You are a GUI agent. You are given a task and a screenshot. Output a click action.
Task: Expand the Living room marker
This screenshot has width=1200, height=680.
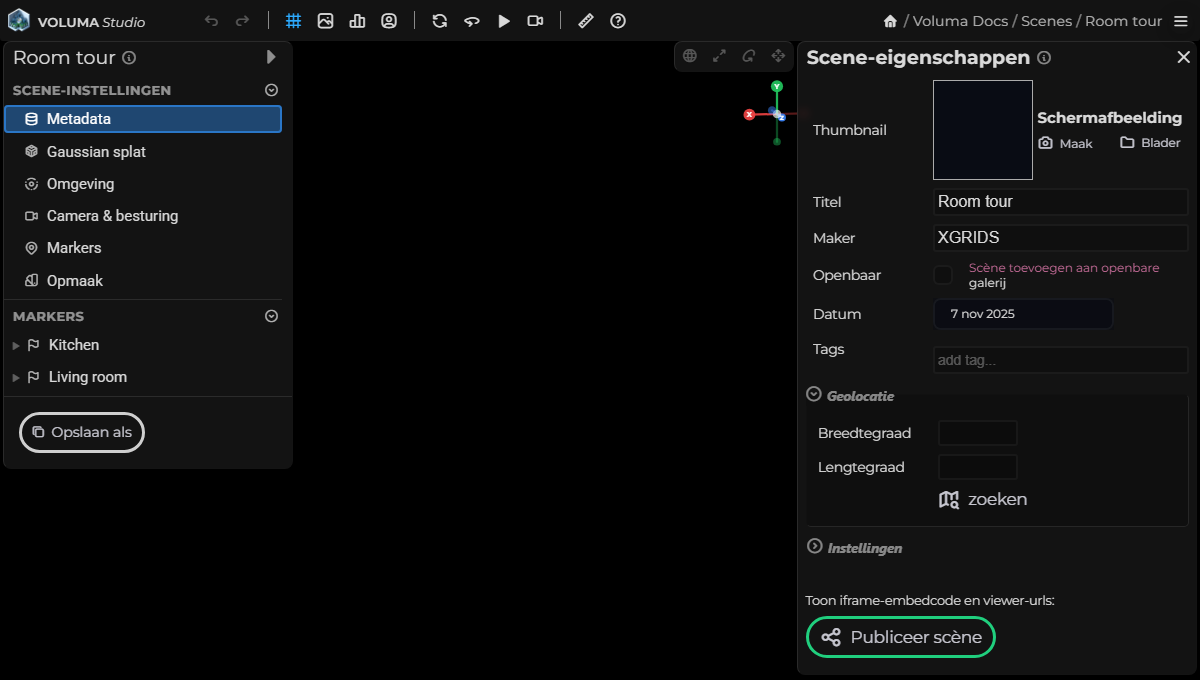click(x=15, y=378)
